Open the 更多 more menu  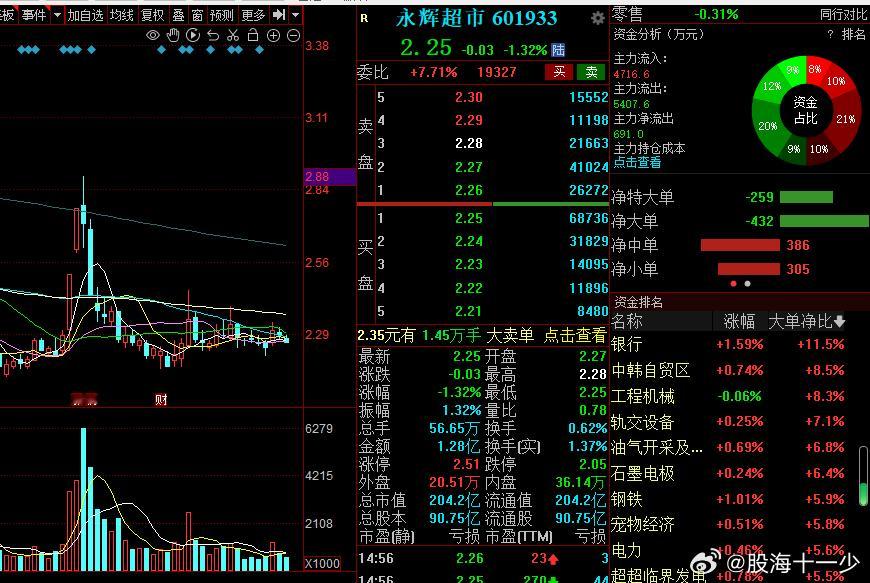point(254,15)
